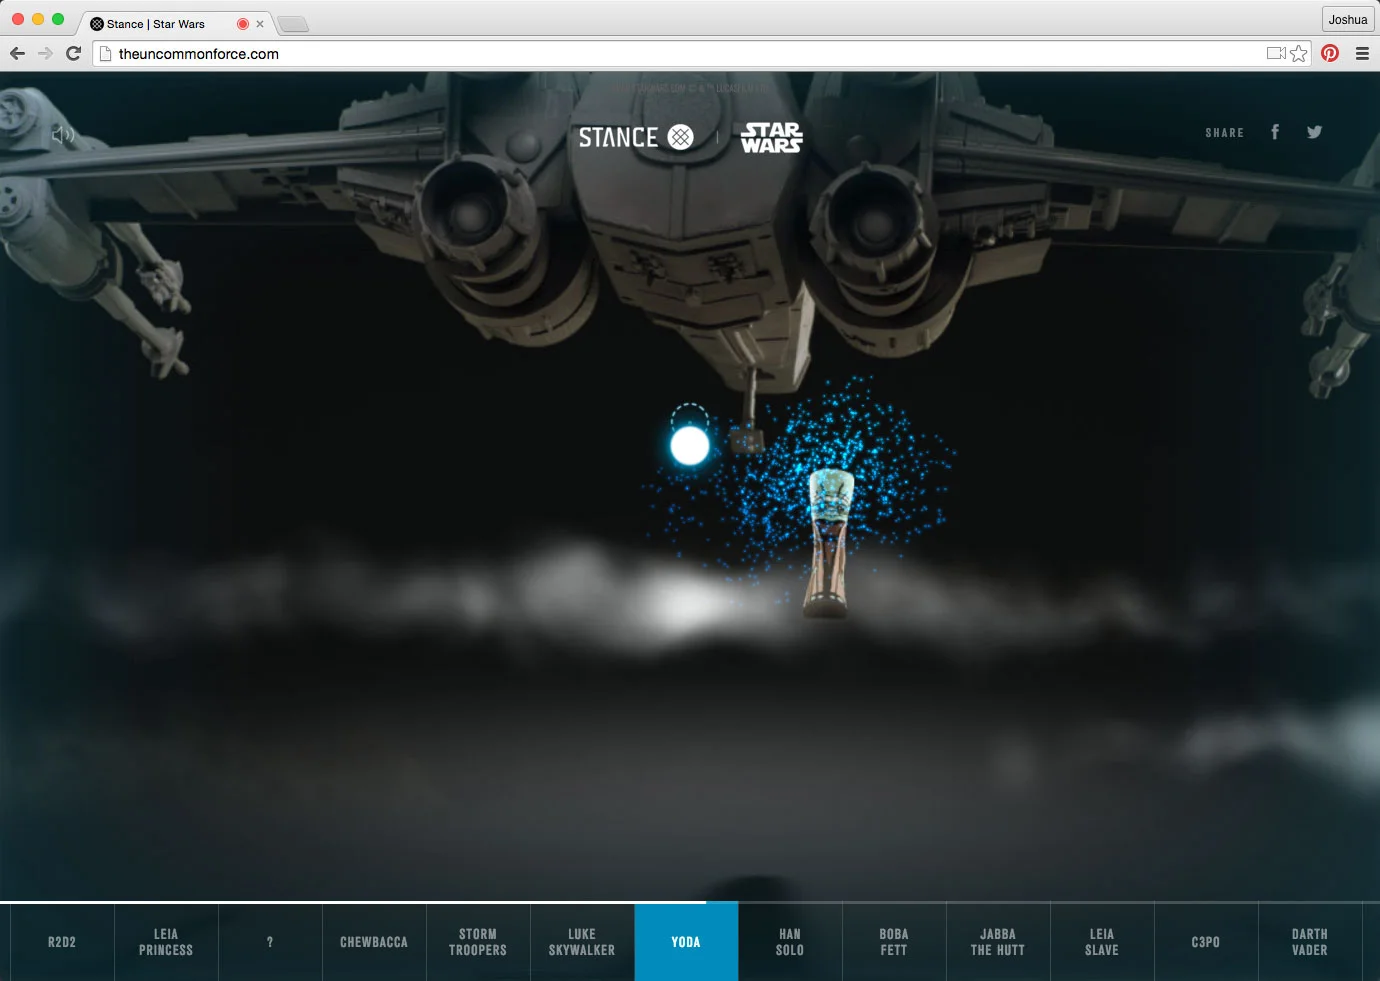Open the mystery ? section

(270, 942)
